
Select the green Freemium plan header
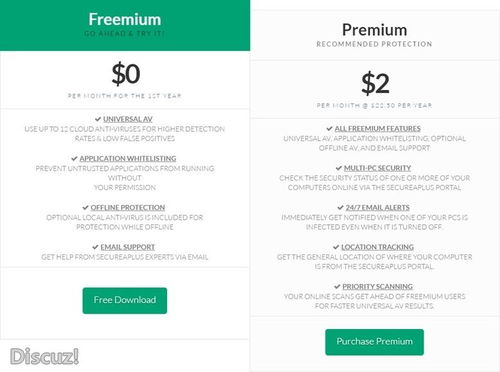[125, 25]
